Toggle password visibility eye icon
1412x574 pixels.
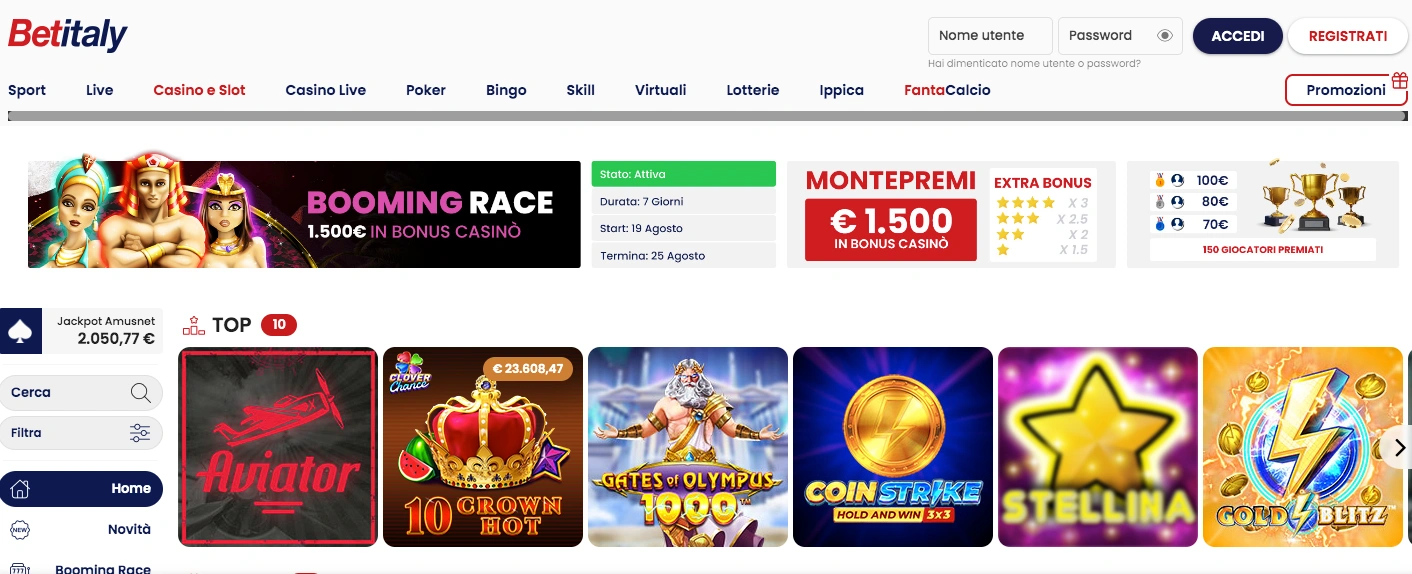[1164, 35]
